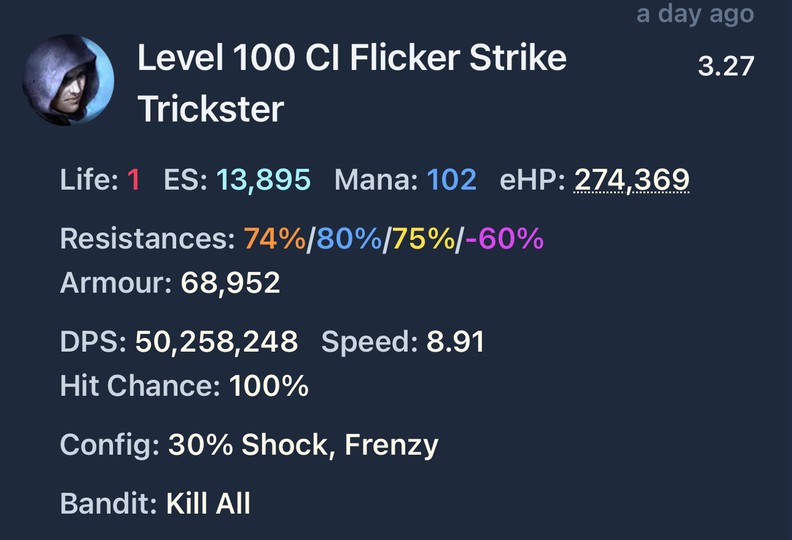The width and height of the screenshot is (792, 540).
Task: Click the eHP label text
Action: tap(529, 181)
